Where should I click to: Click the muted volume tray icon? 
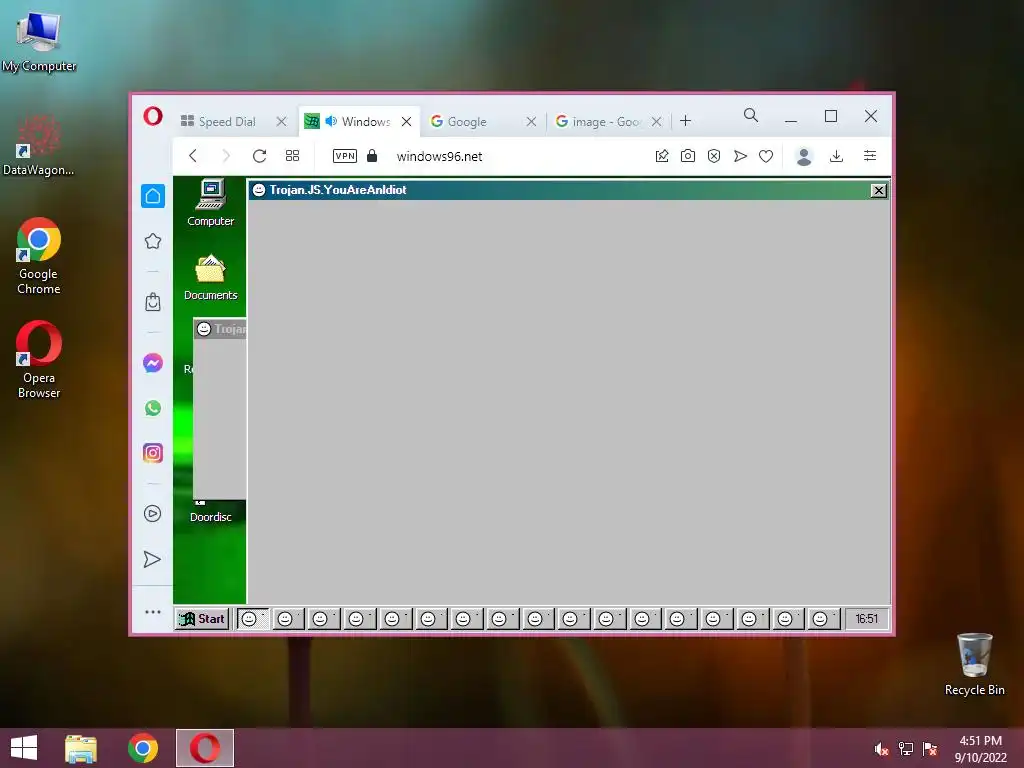(x=882, y=748)
